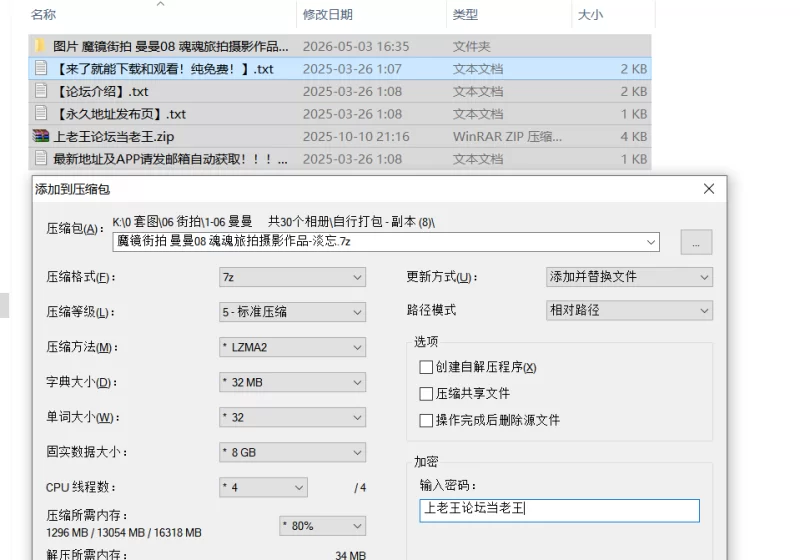Screen dimensions: 800x560
Task: Sort files by the 修改日期 column header
Action: [328, 14]
